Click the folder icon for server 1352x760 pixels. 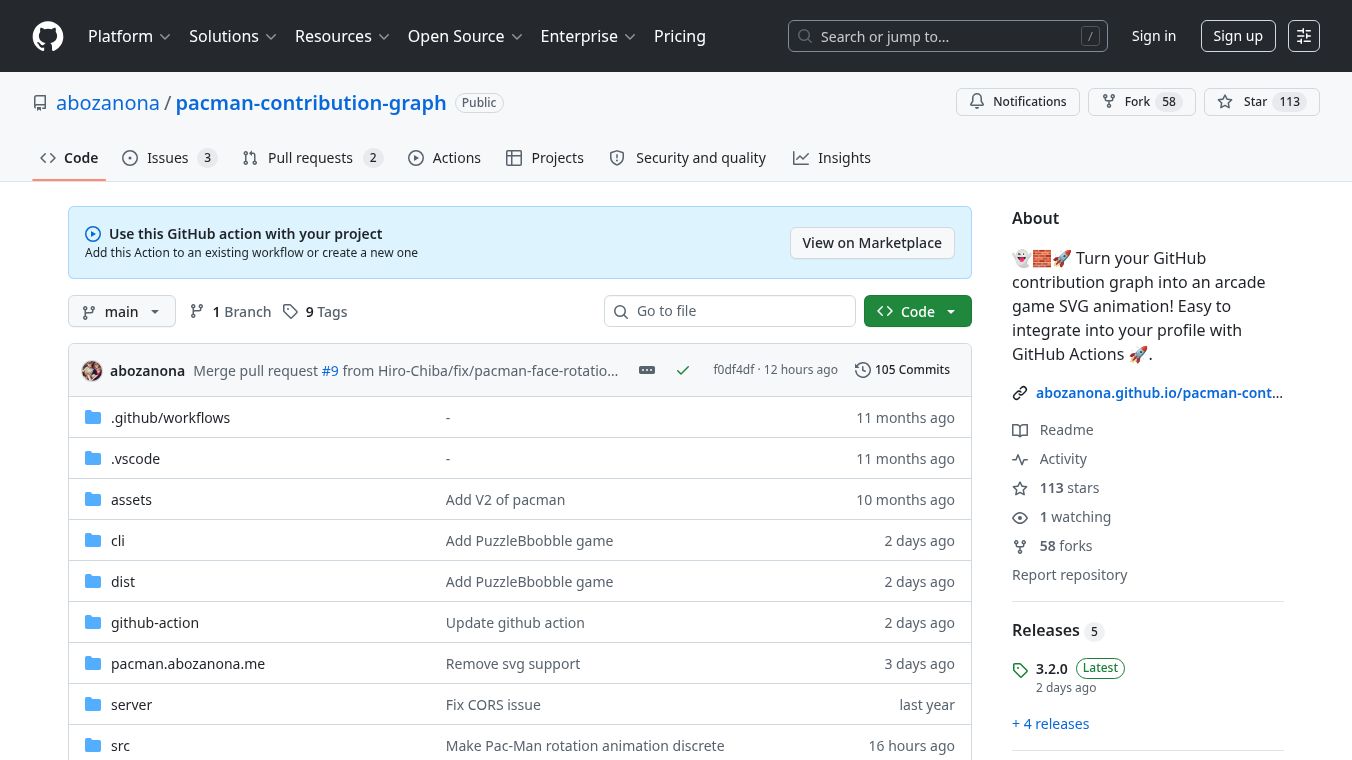point(93,705)
